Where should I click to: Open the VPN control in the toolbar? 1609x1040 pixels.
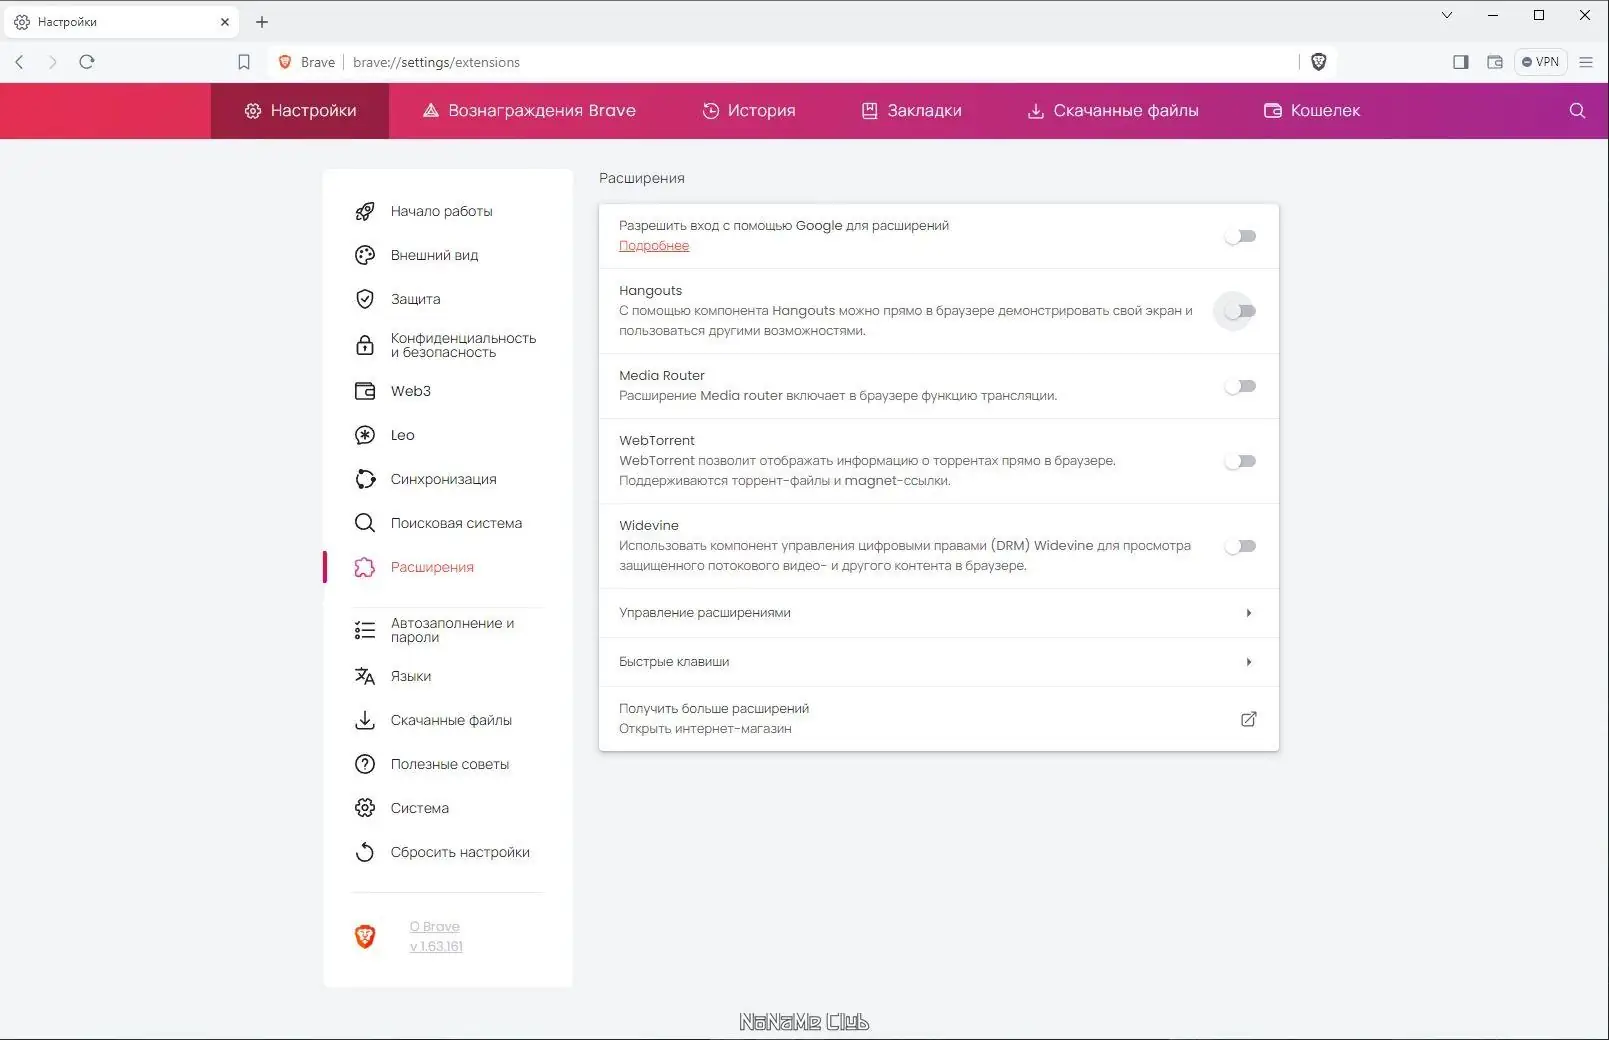point(1540,61)
